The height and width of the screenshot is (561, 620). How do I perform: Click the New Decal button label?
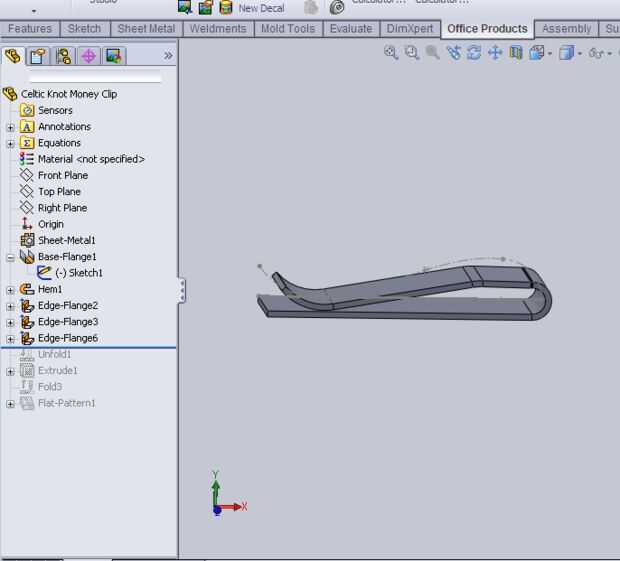point(261,8)
